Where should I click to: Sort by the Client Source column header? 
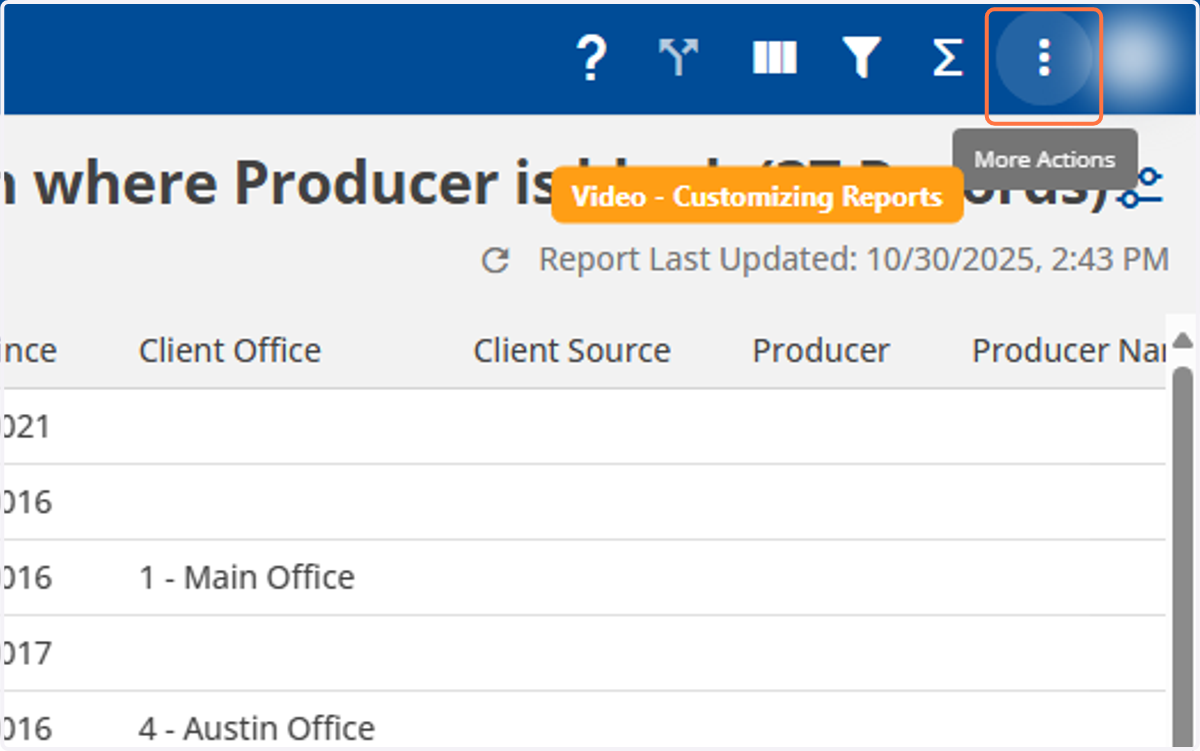tap(572, 351)
